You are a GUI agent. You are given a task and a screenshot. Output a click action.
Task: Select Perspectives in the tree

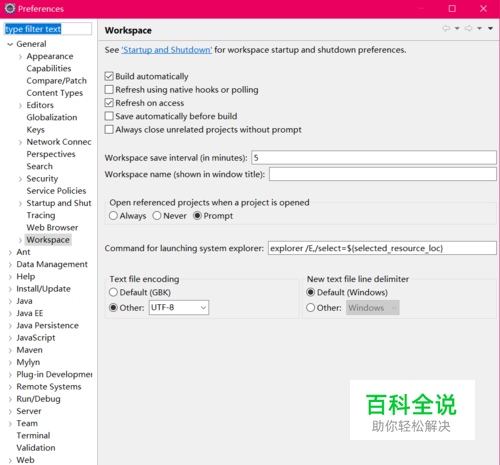pyautogui.click(x=51, y=154)
